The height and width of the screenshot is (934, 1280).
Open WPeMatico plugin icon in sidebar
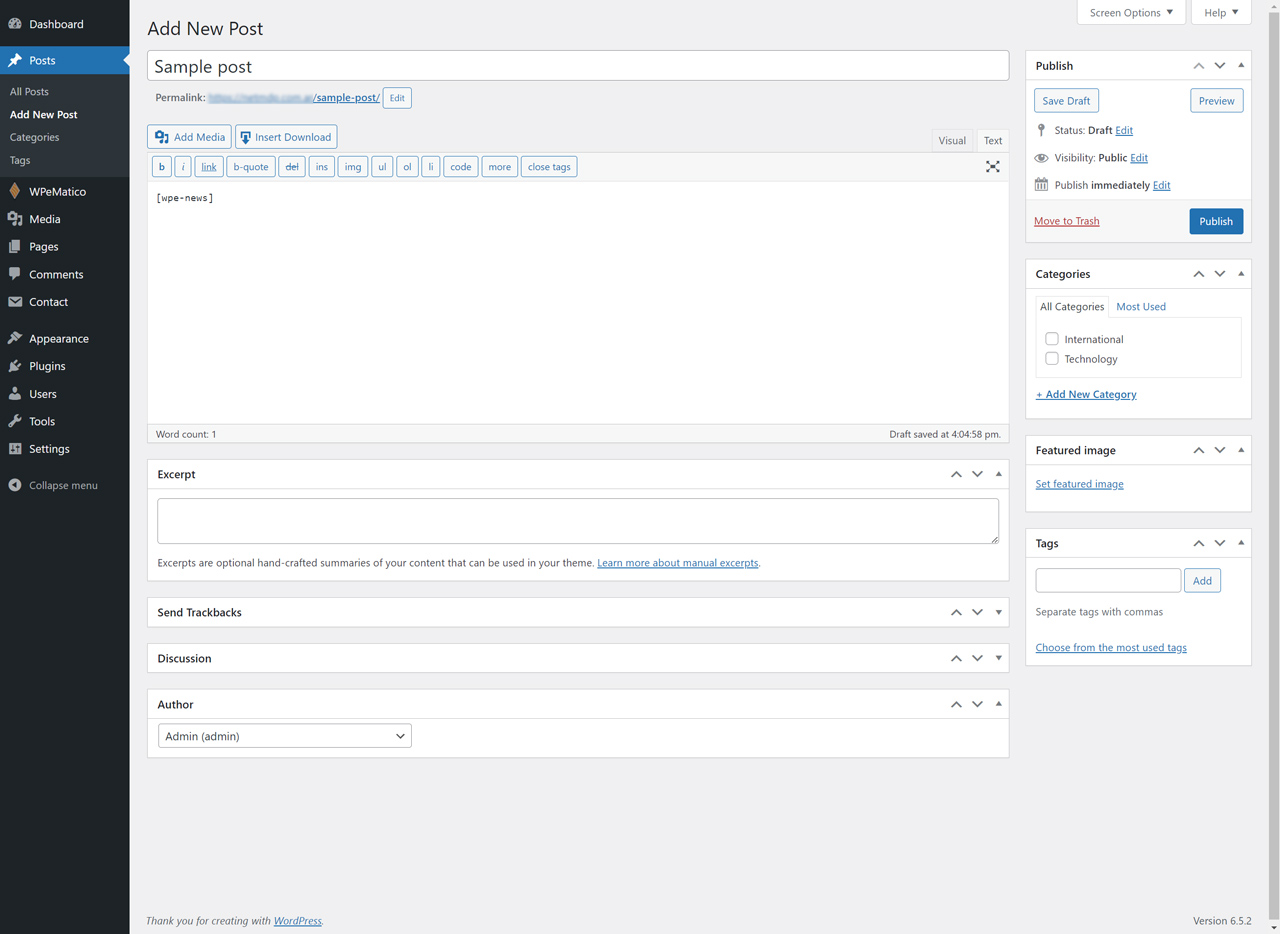click(x=15, y=191)
